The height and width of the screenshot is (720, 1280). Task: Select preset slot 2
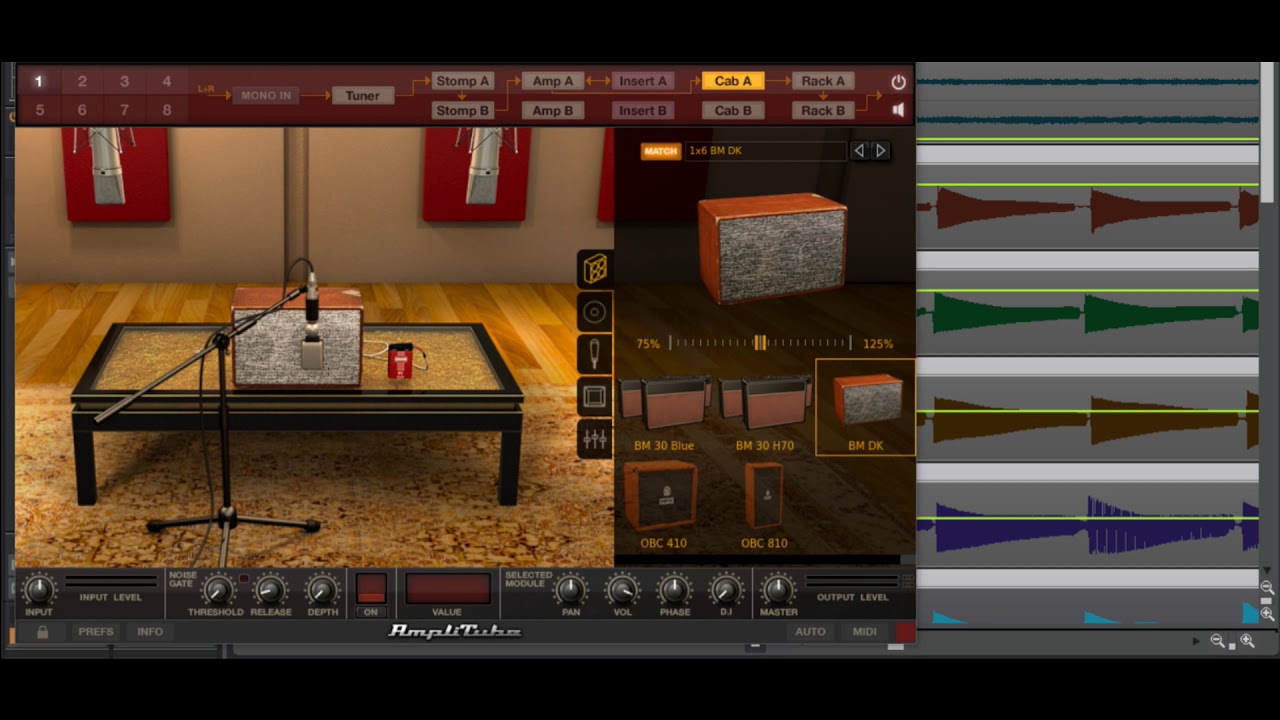tap(82, 81)
